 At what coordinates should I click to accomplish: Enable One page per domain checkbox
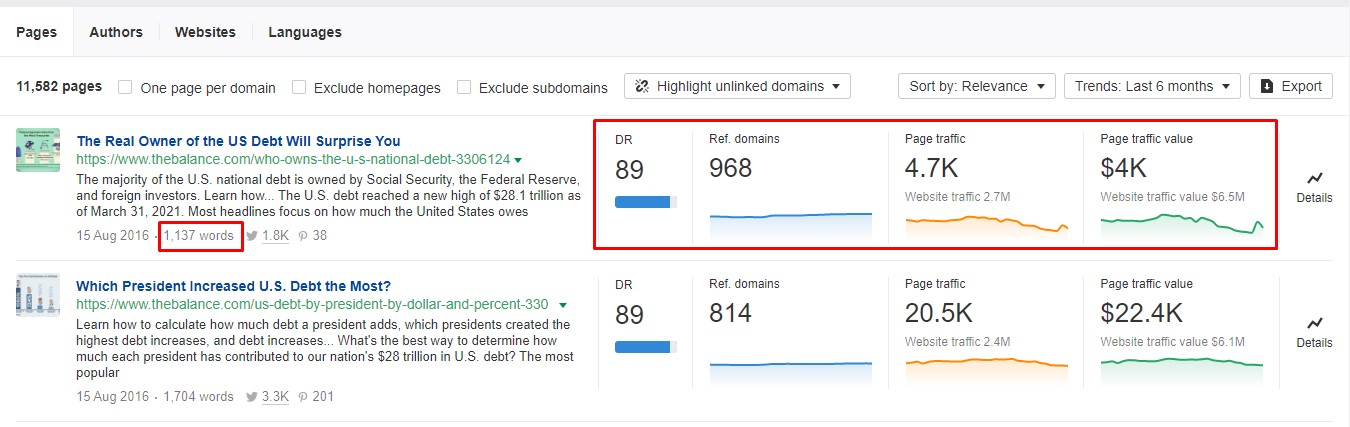pyautogui.click(x=125, y=87)
